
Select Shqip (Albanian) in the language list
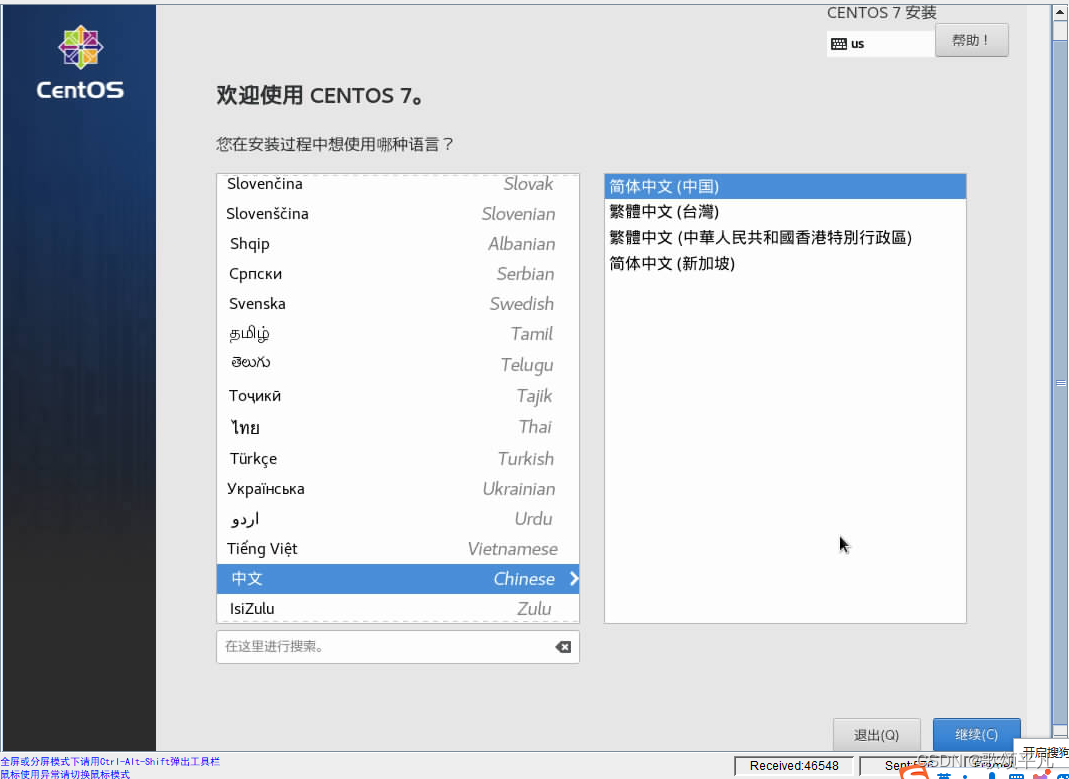pyautogui.click(x=397, y=244)
